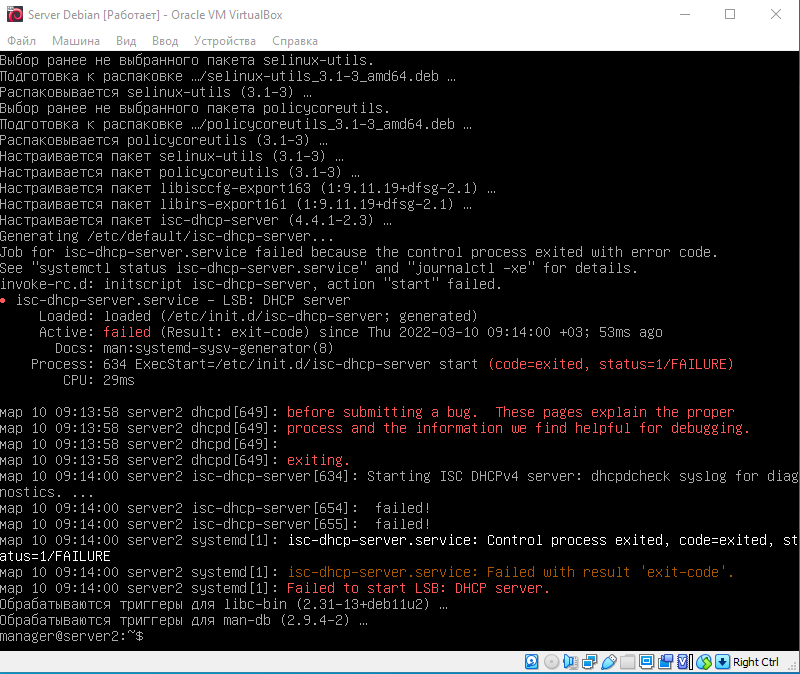Screen dimensions: 800x674
Task: Click the Right Ctrl host key label
Action: pos(756,662)
